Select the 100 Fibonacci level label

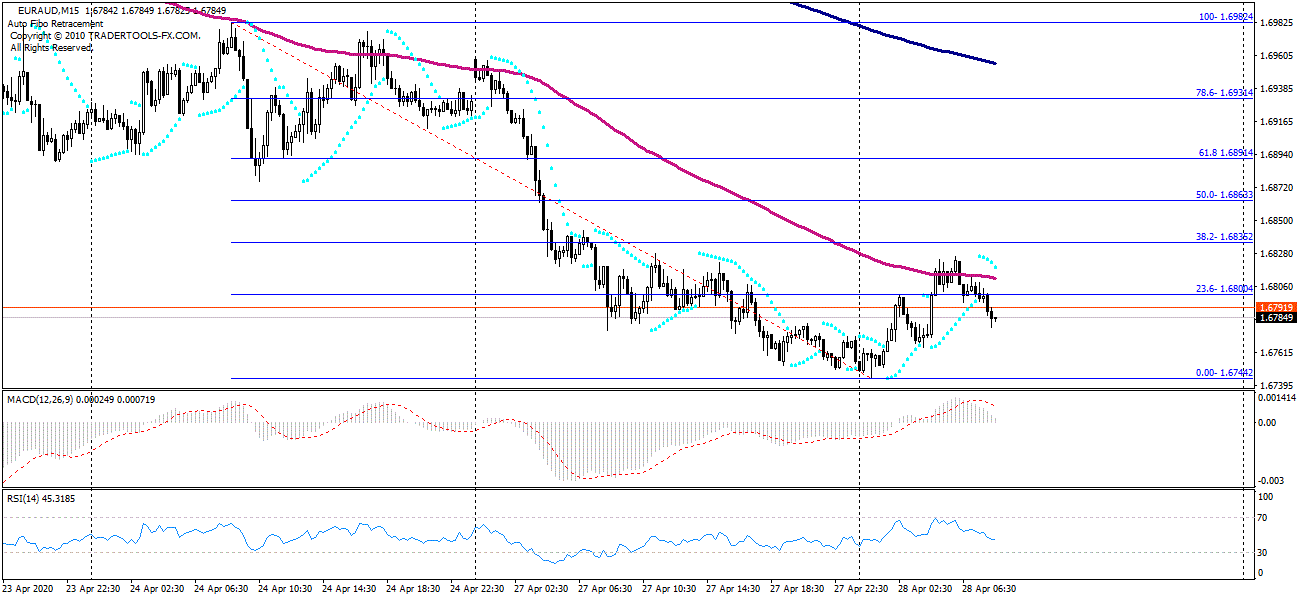1225,18
